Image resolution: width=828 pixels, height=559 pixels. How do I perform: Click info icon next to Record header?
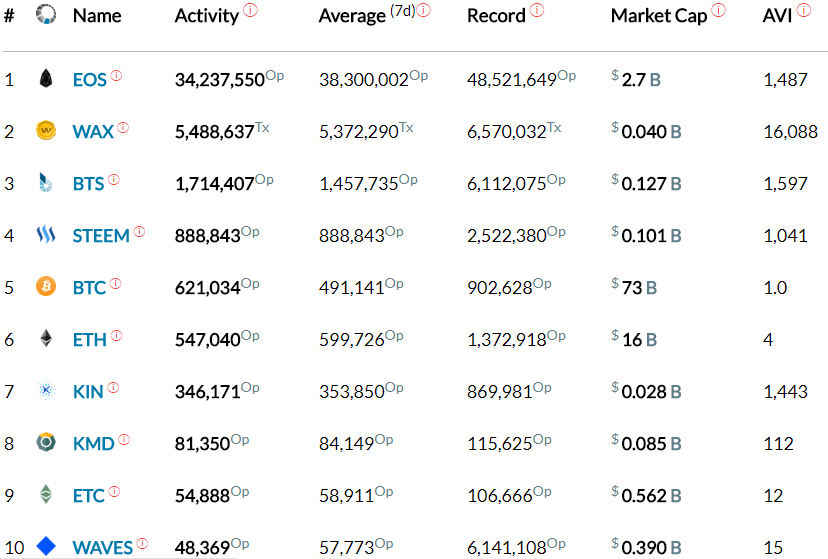[537, 10]
